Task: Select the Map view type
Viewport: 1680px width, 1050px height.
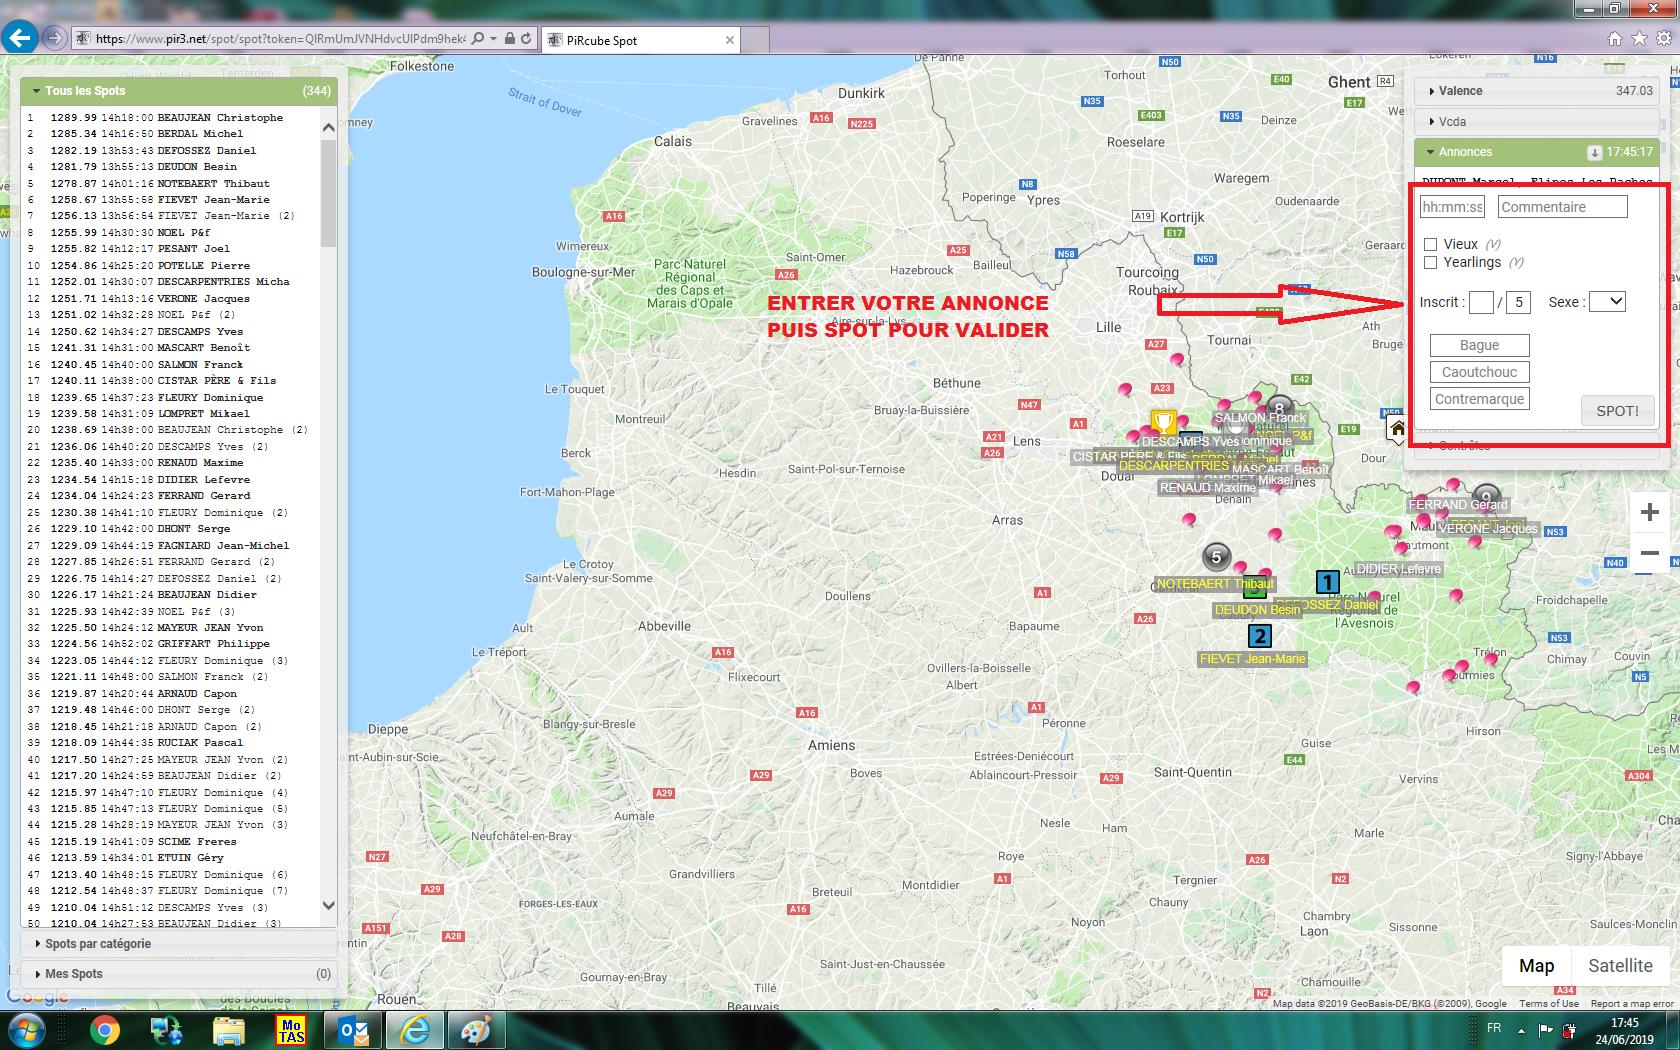Action: pos(1536,966)
